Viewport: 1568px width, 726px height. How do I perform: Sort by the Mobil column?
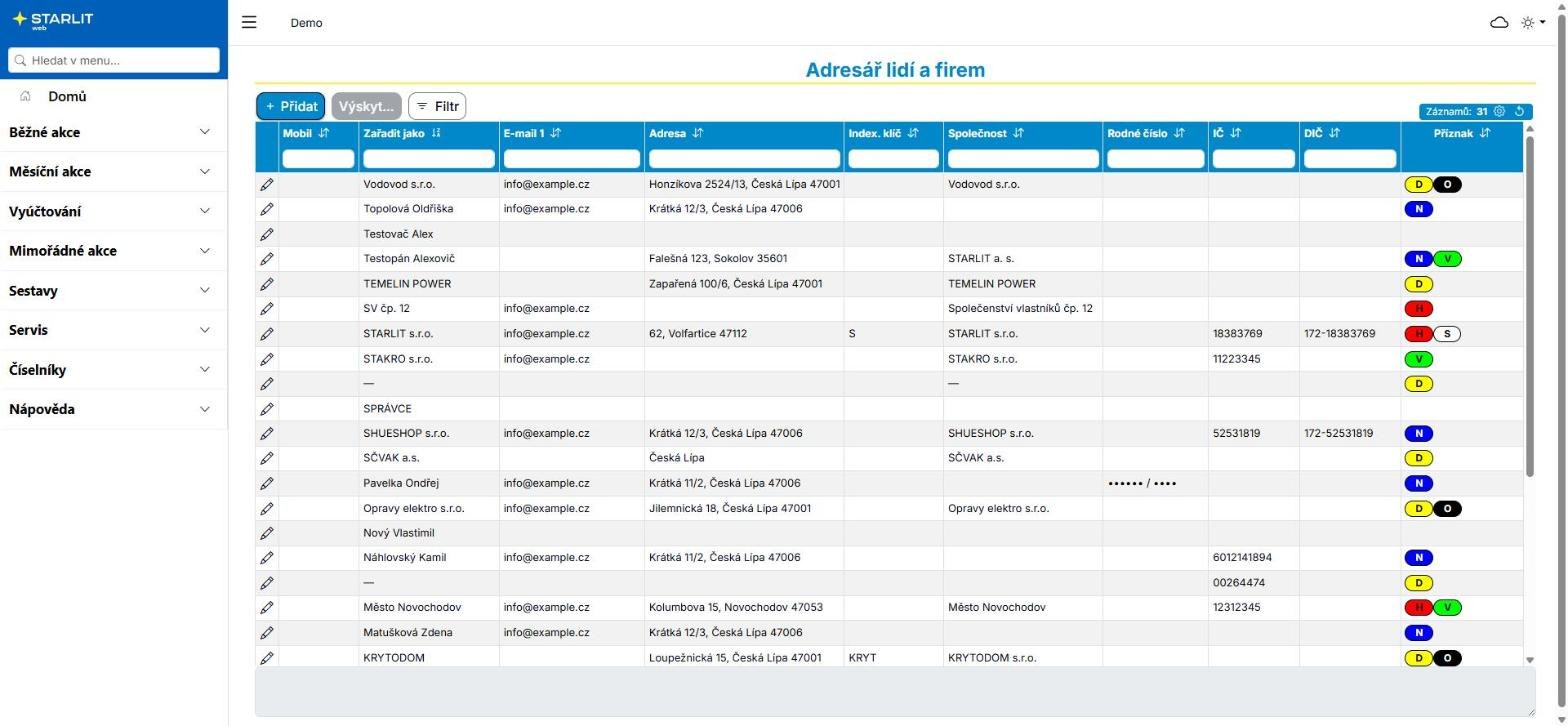coord(324,133)
